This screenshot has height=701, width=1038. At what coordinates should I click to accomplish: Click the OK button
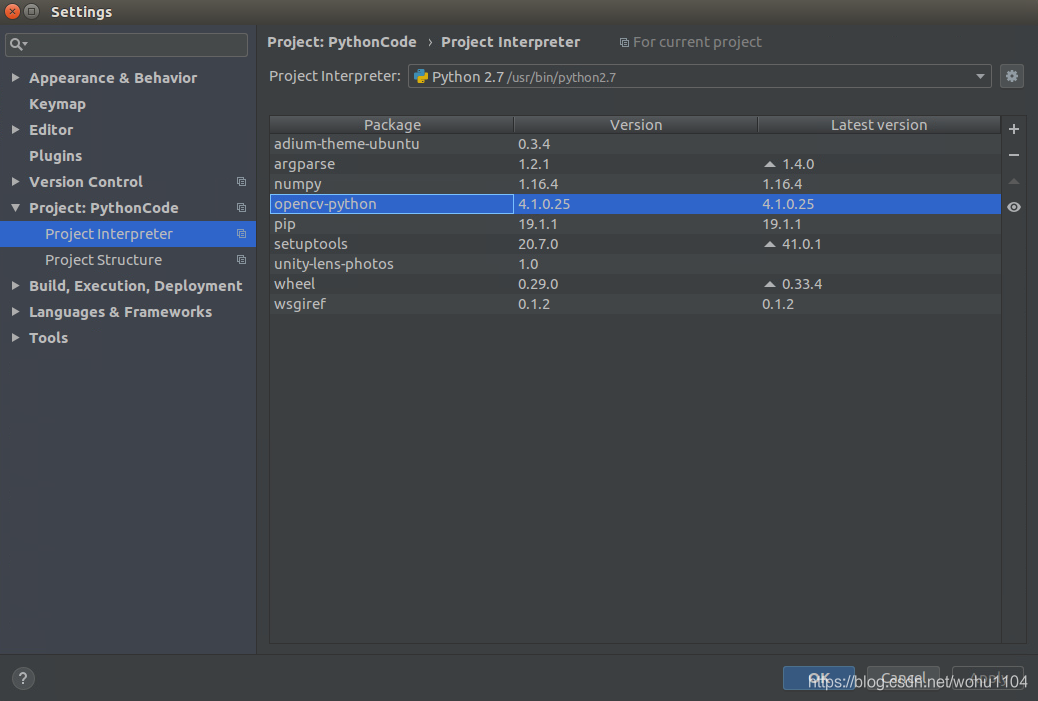click(x=819, y=678)
